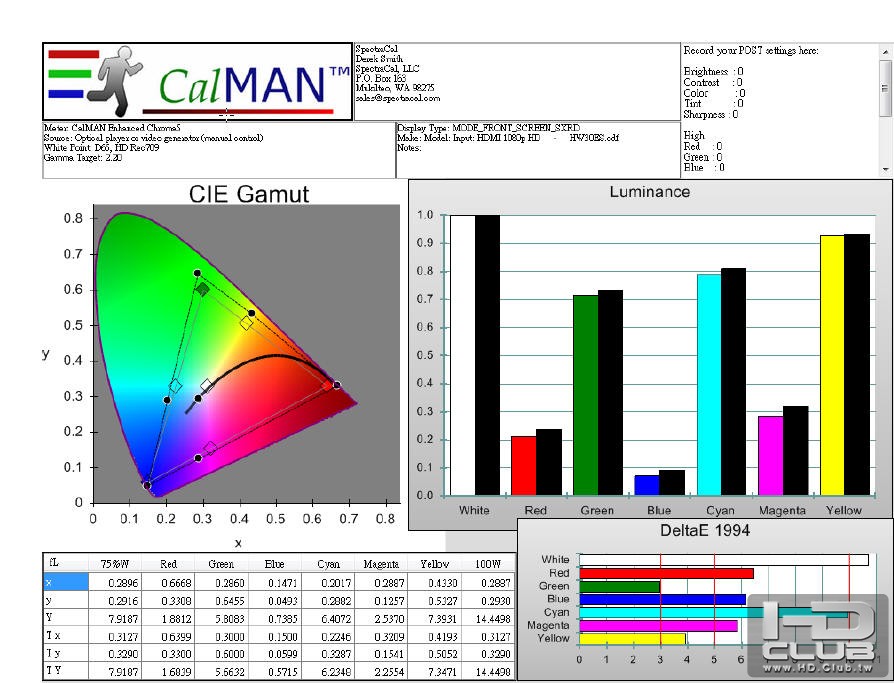Viewport: 894px width, 683px height.
Task: Click the 'Record your POST settings here:' heading
Action: click(x=751, y=50)
